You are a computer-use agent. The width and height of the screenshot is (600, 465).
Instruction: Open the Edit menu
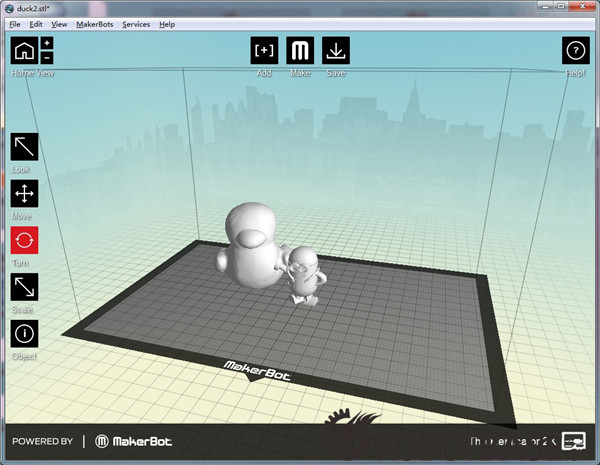point(35,23)
